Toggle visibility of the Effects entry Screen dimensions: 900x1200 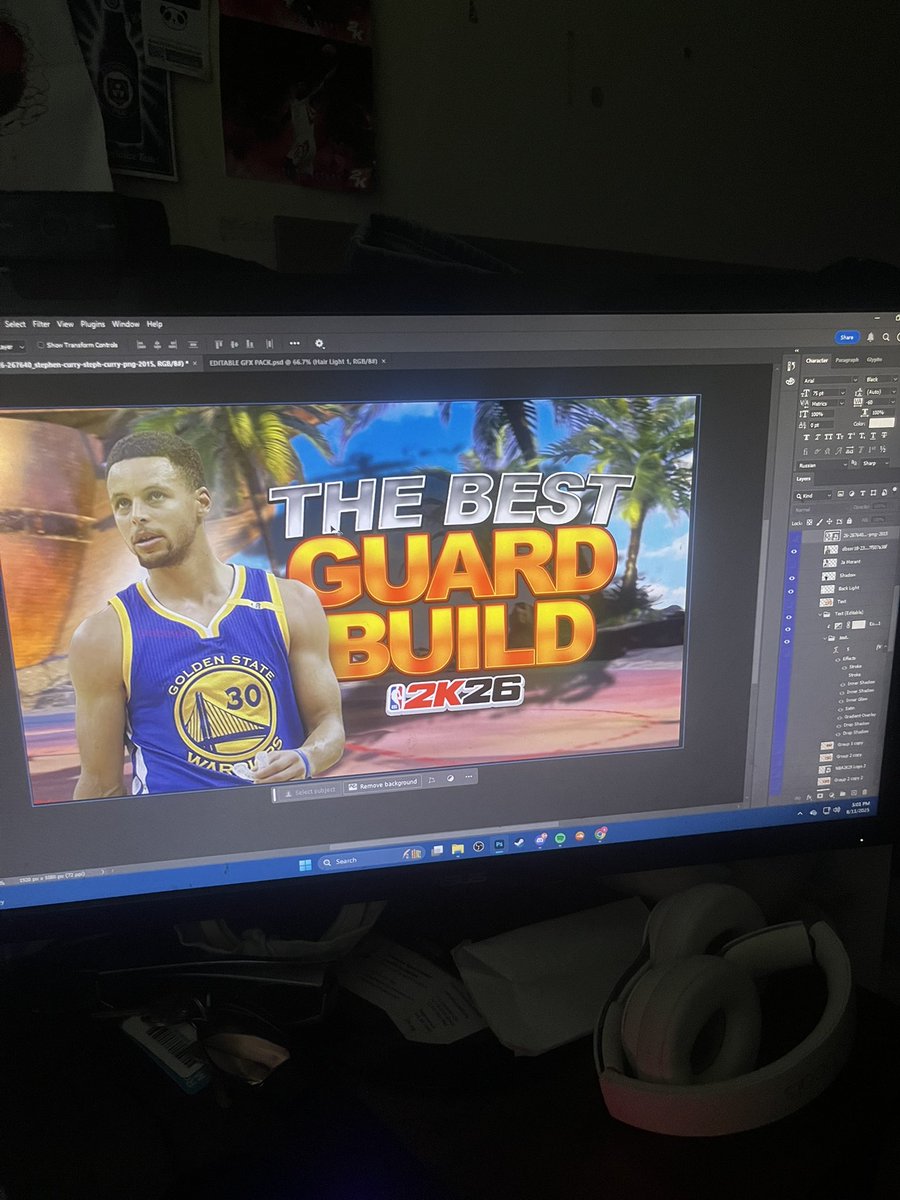click(x=837, y=660)
